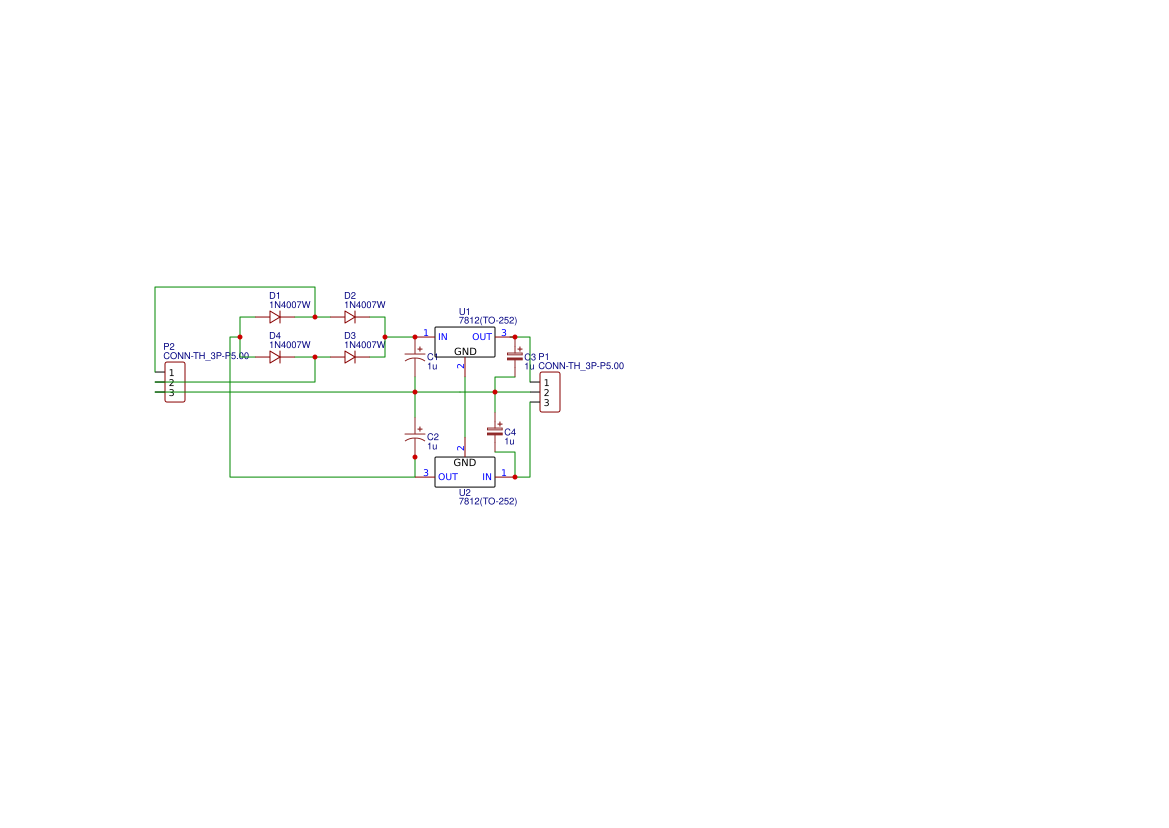This screenshot has height=828, width=1169.
Task: Select the D4 diode symbol
Action: [x=275, y=357]
